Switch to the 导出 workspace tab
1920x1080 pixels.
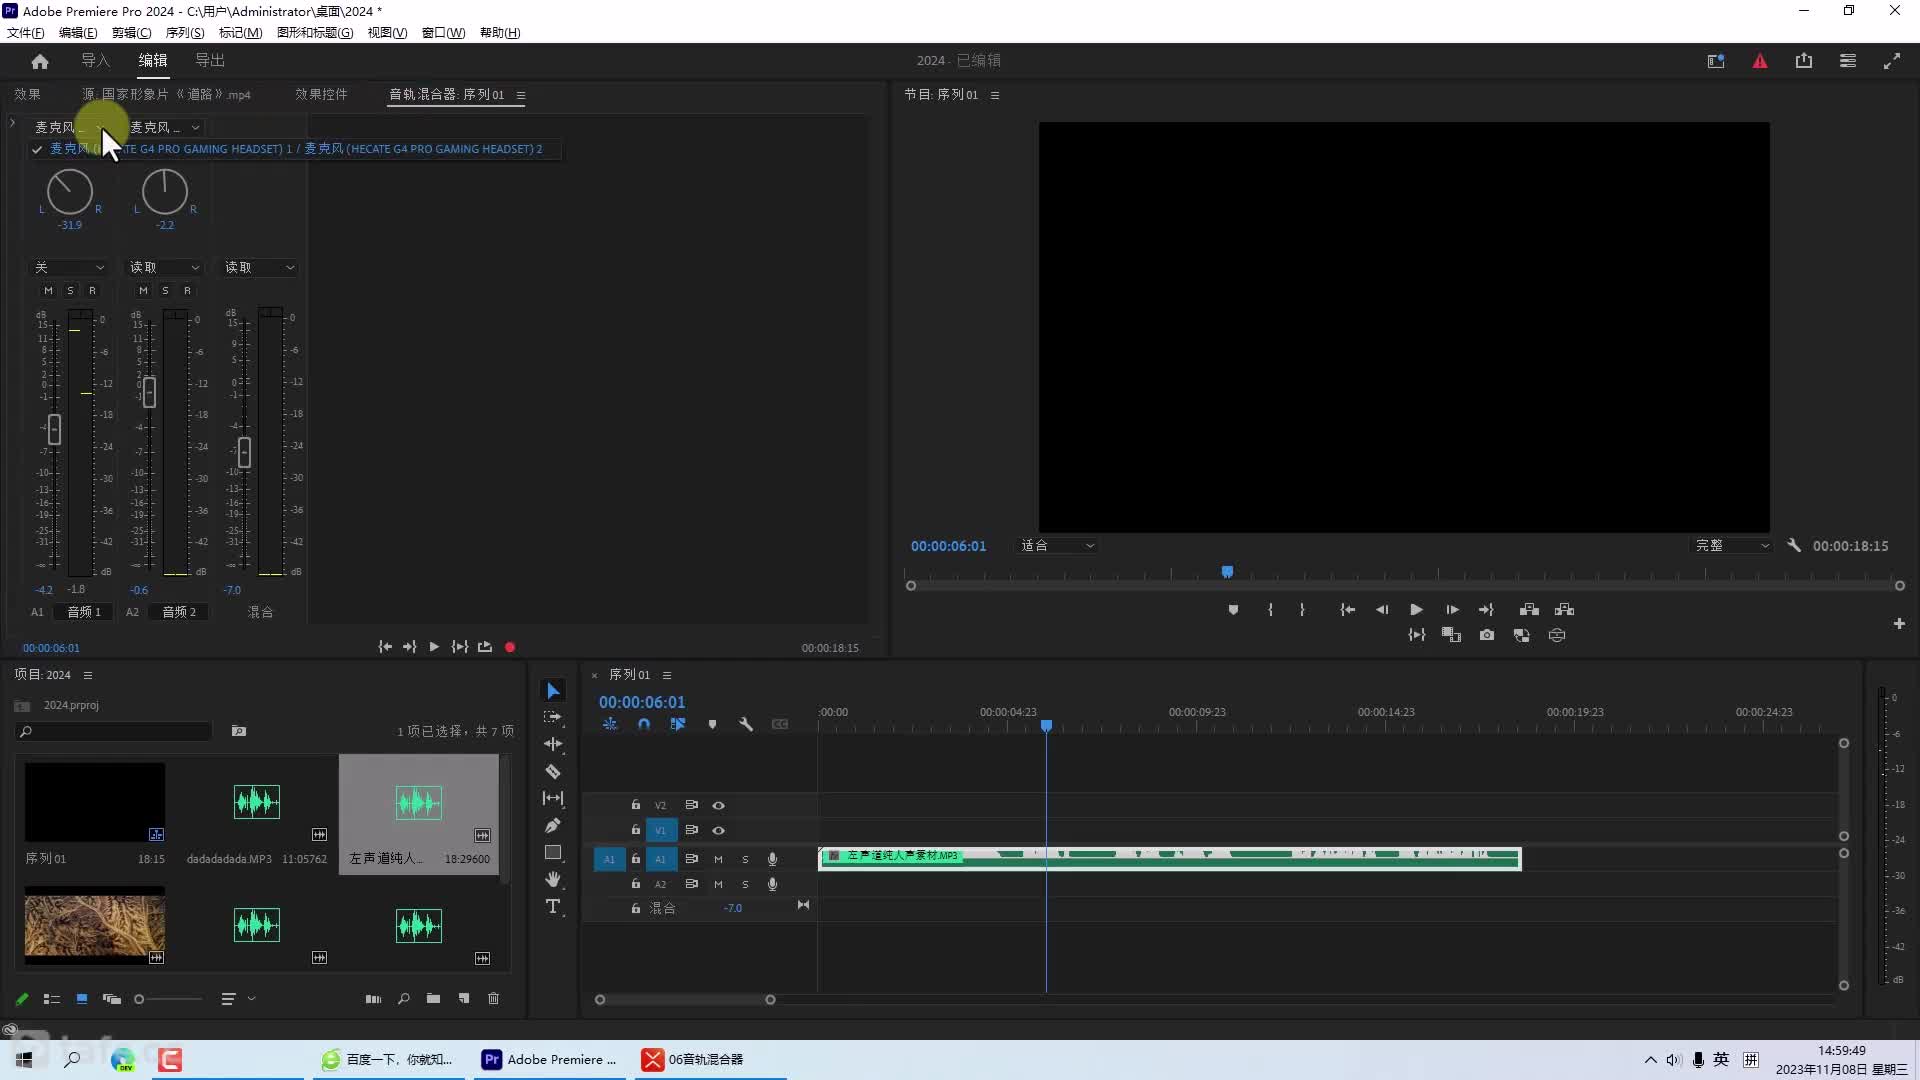(x=210, y=61)
